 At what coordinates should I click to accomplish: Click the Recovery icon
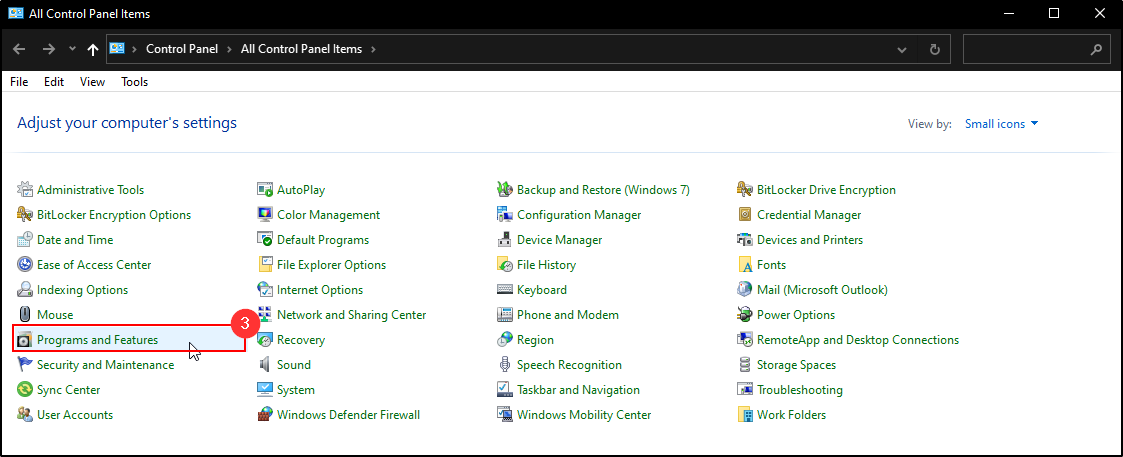pos(265,340)
